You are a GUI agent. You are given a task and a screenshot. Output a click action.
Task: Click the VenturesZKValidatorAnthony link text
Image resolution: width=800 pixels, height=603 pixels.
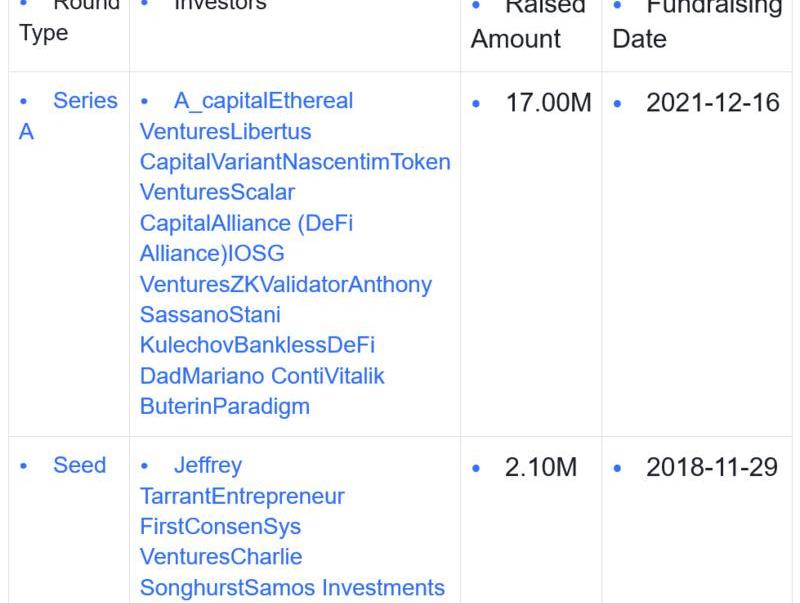286,284
